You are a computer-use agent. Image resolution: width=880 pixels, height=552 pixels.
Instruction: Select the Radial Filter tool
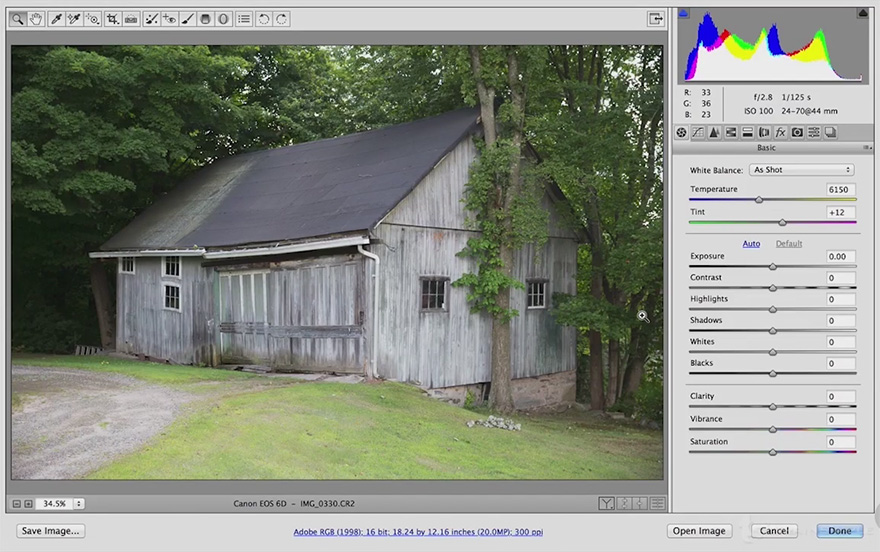tap(223, 19)
